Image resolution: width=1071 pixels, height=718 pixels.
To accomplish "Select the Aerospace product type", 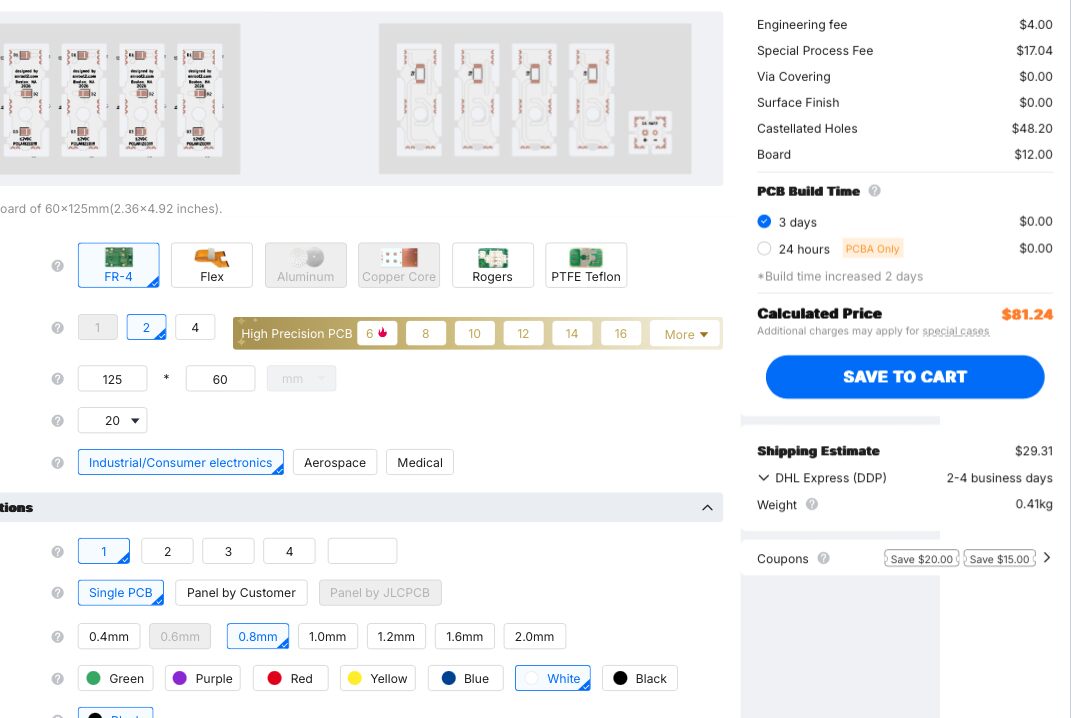I will point(335,462).
